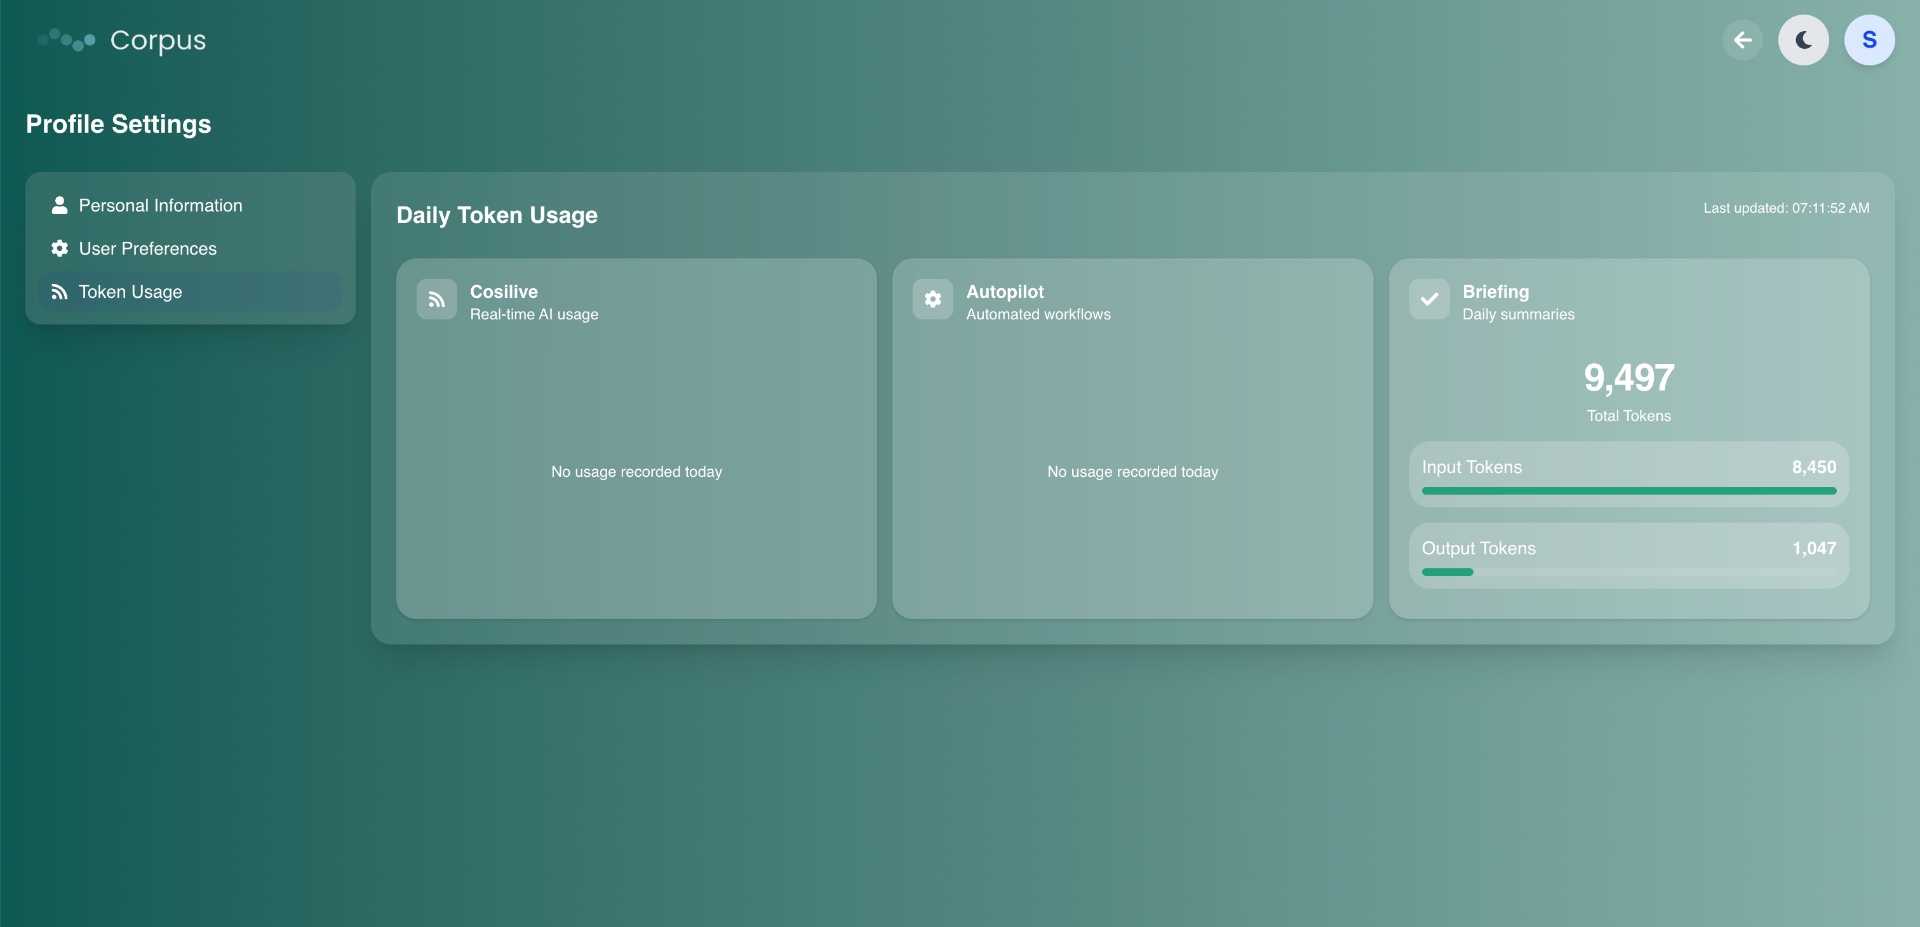The width and height of the screenshot is (1920, 927).
Task: Select the Autopilot gear icon
Action: coord(932,299)
